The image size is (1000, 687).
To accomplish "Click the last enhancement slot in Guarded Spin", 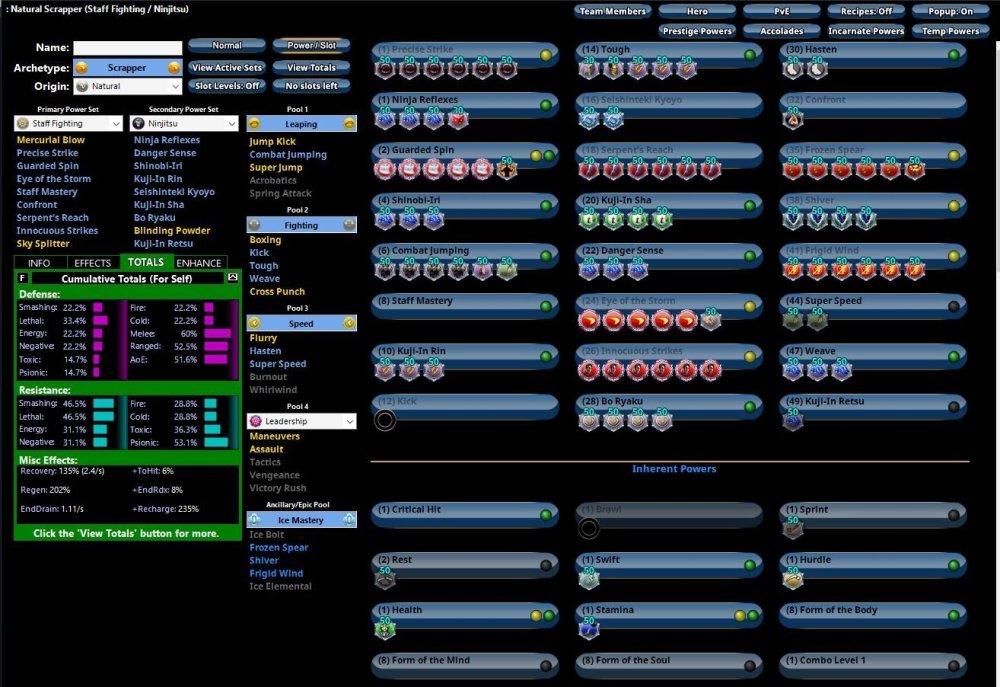I will 508,168.
